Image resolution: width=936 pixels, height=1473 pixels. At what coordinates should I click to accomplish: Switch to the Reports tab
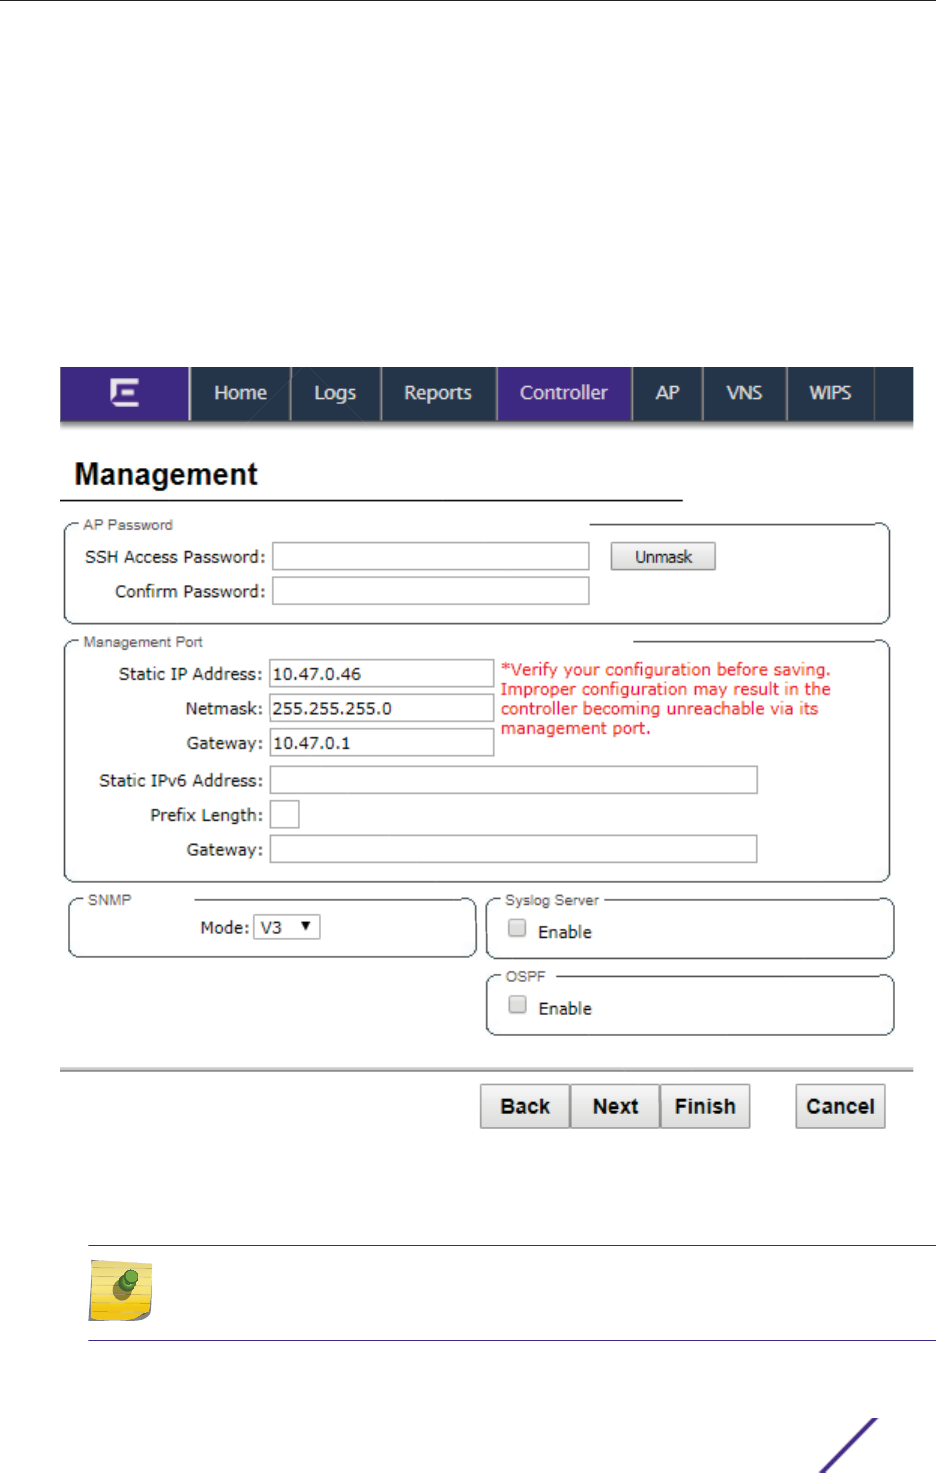tap(438, 393)
